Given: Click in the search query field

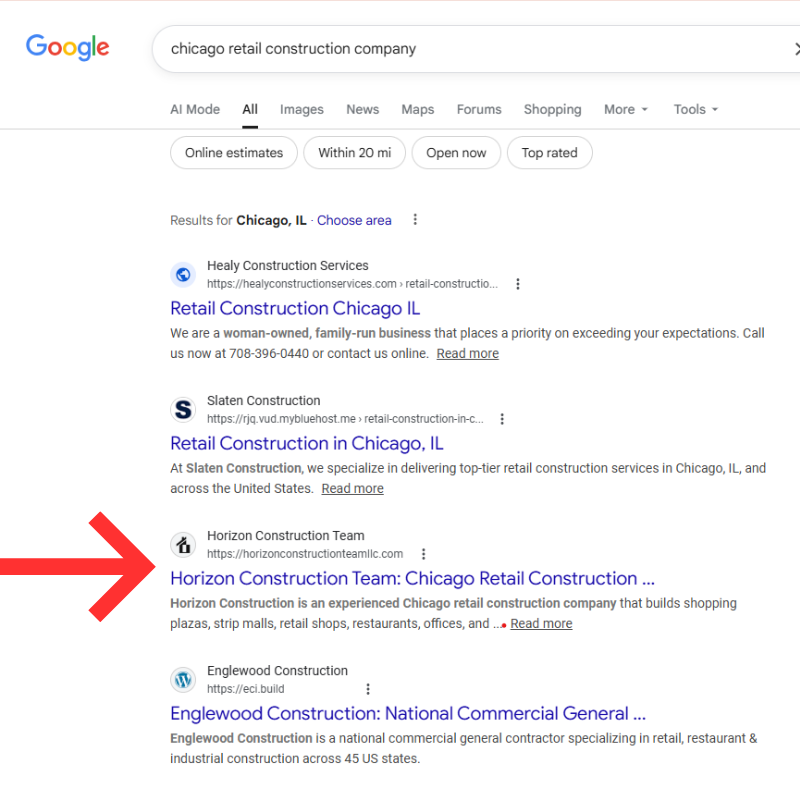Looking at the screenshot, I should click(450, 49).
